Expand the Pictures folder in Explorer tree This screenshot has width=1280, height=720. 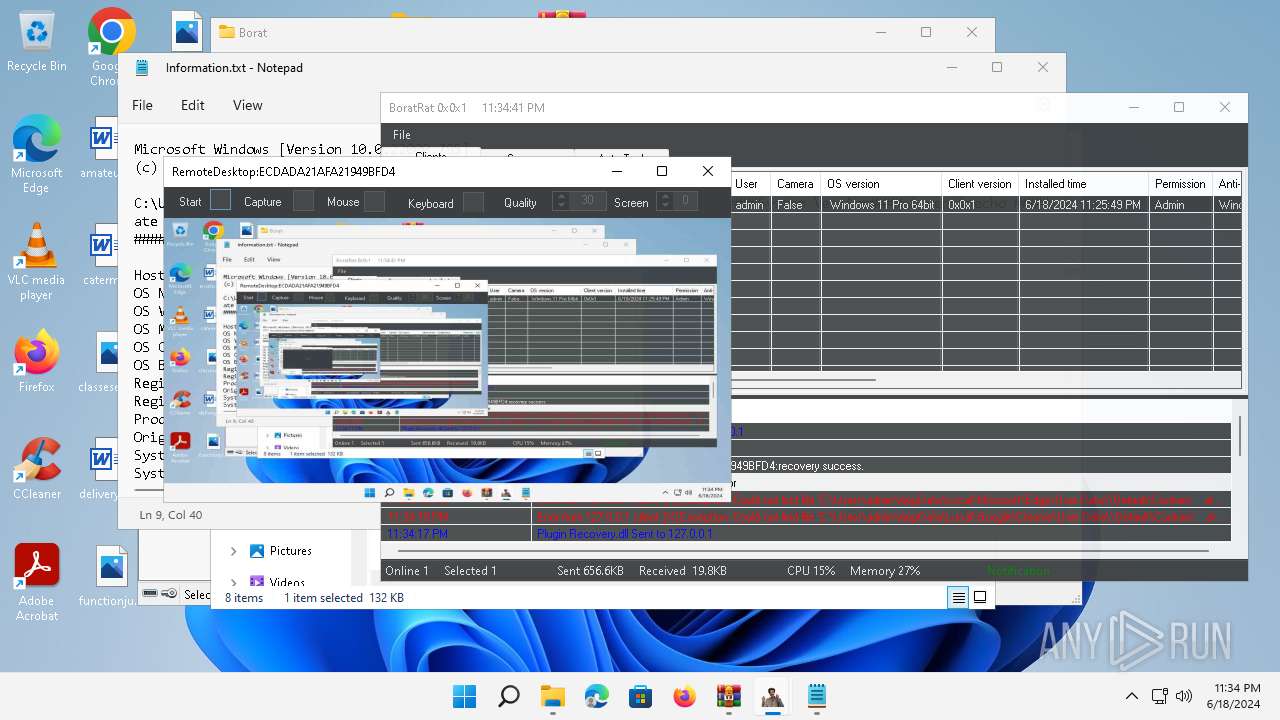point(233,551)
